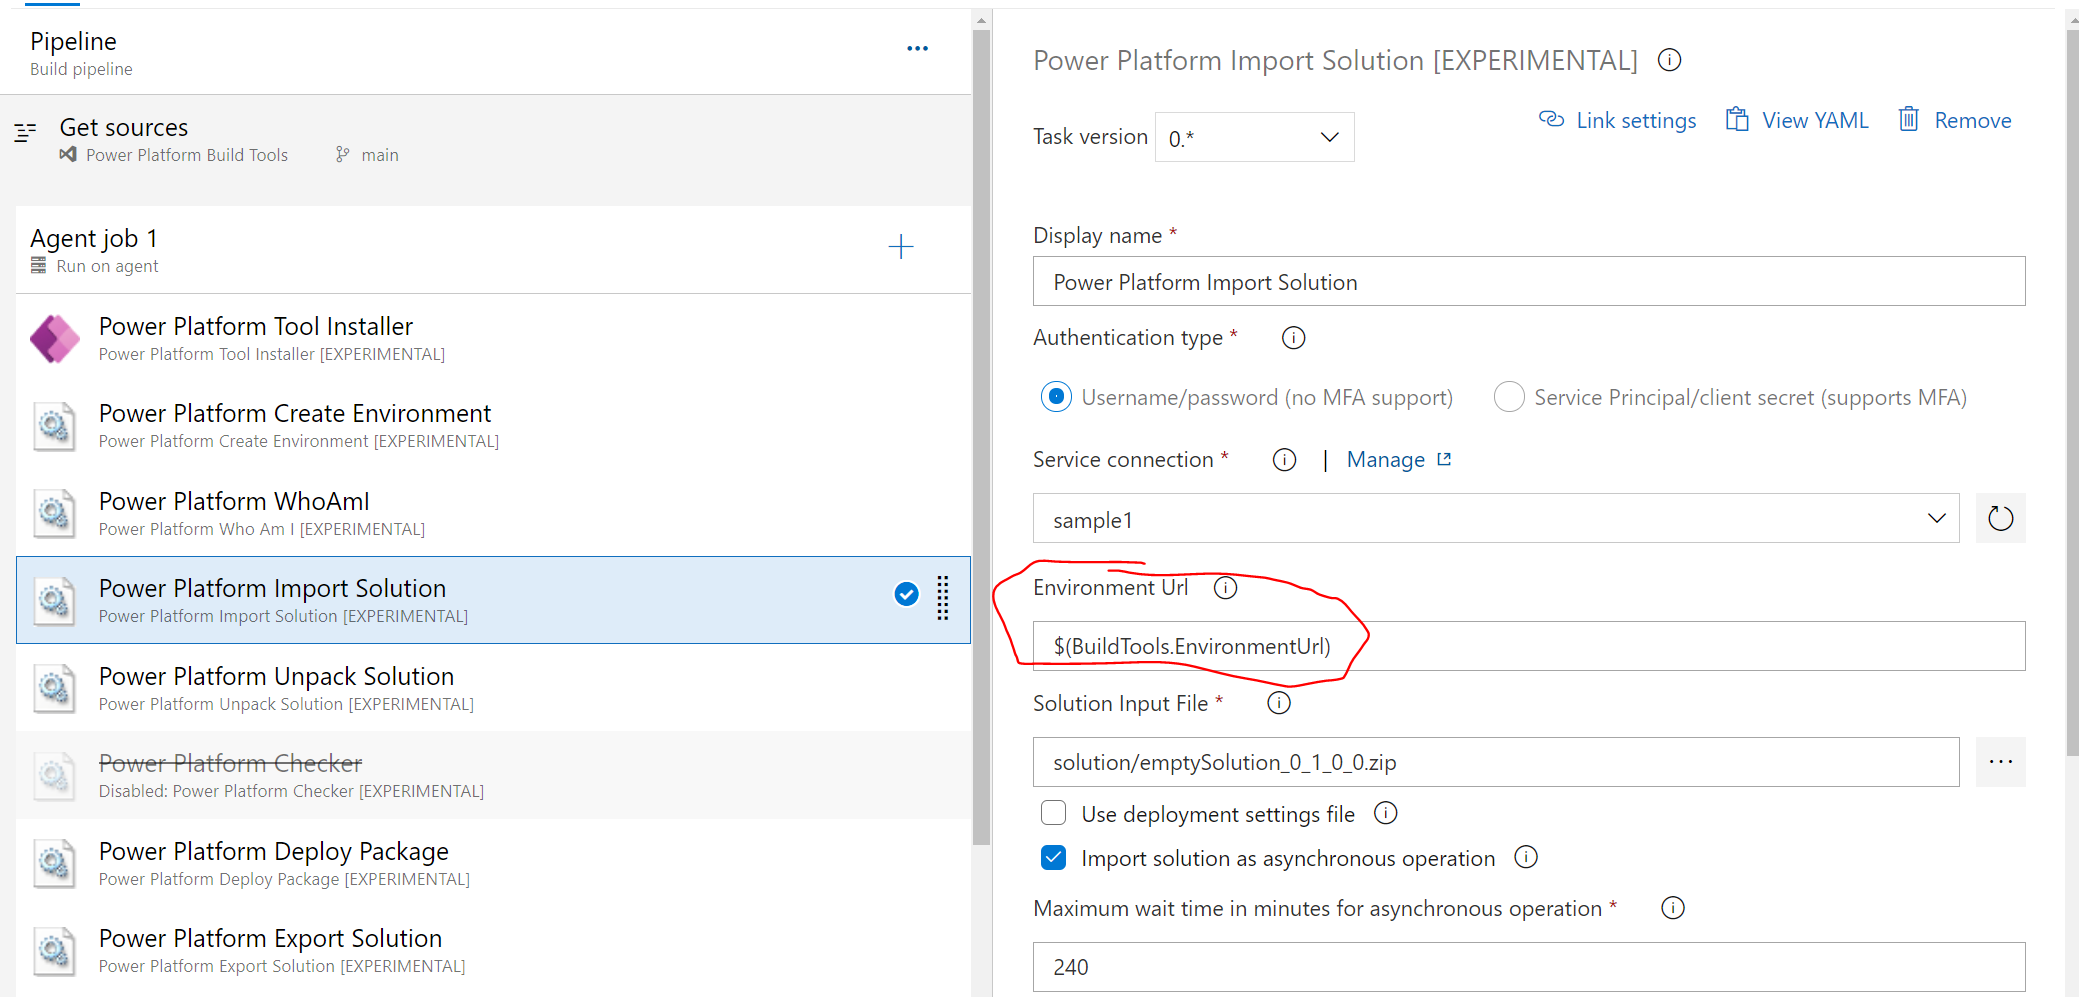
Task: Click the Remove trash icon
Action: [1910, 119]
